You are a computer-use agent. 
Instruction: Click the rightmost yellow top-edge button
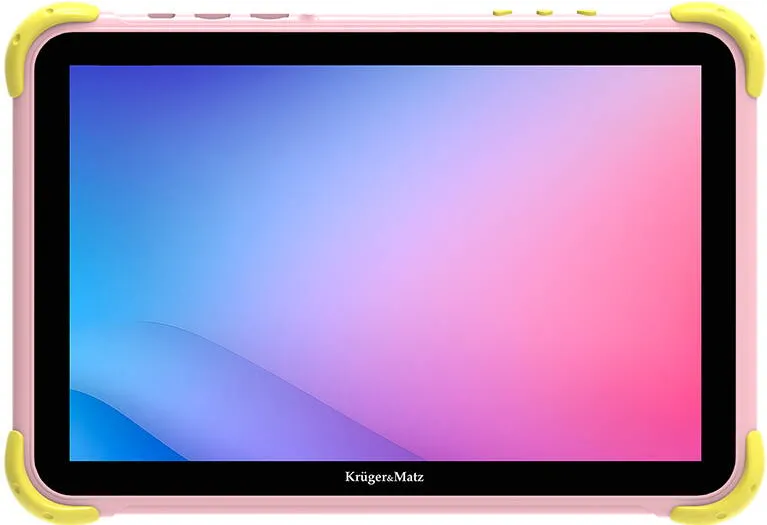[x=586, y=12]
